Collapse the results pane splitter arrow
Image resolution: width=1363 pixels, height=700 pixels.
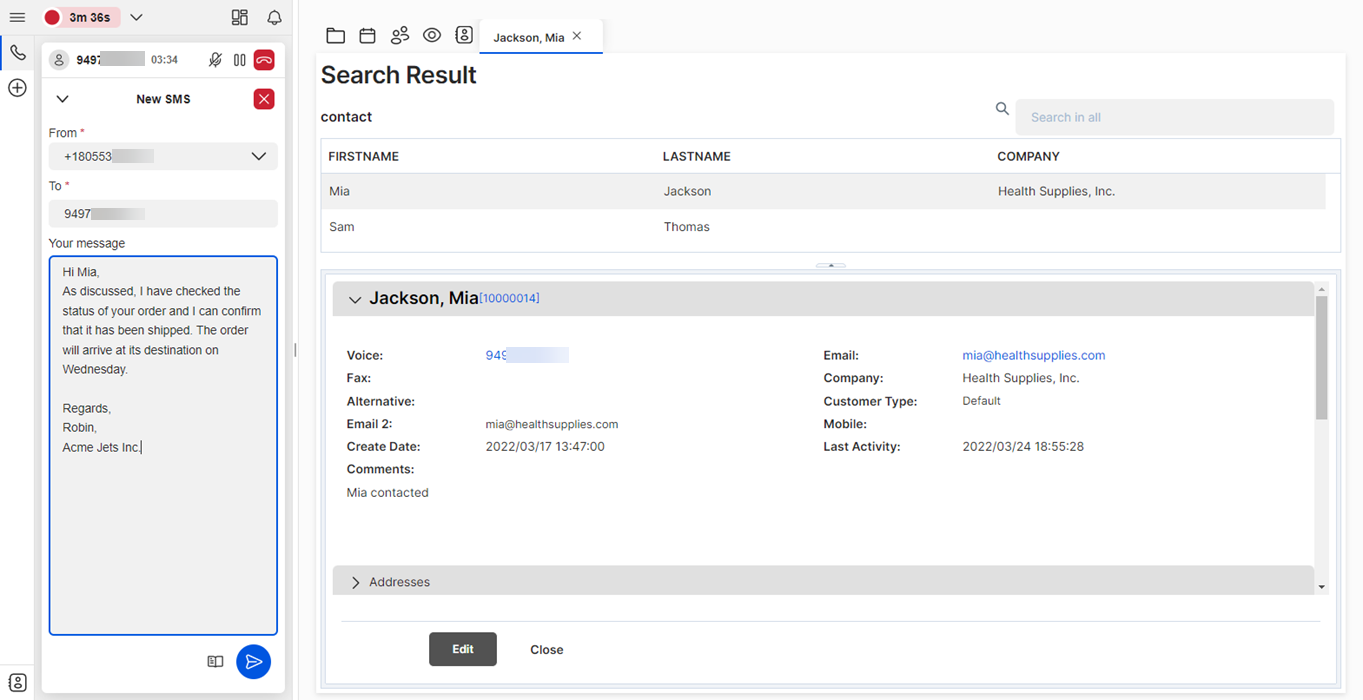coord(830,265)
